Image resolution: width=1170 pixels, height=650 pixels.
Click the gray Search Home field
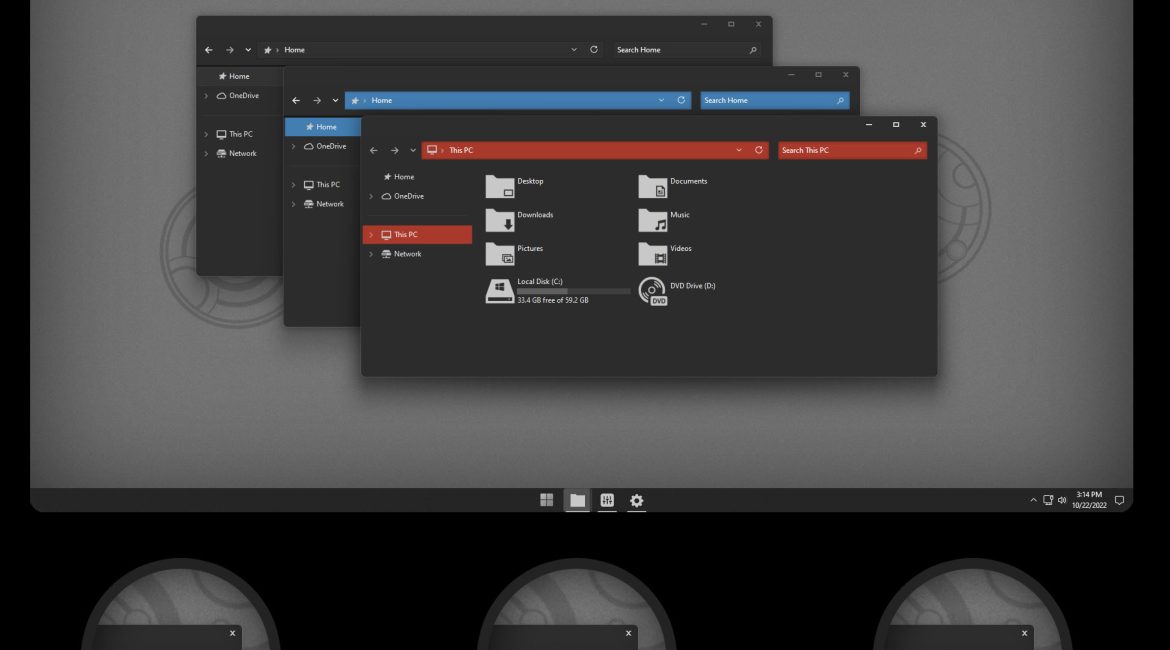[687, 50]
